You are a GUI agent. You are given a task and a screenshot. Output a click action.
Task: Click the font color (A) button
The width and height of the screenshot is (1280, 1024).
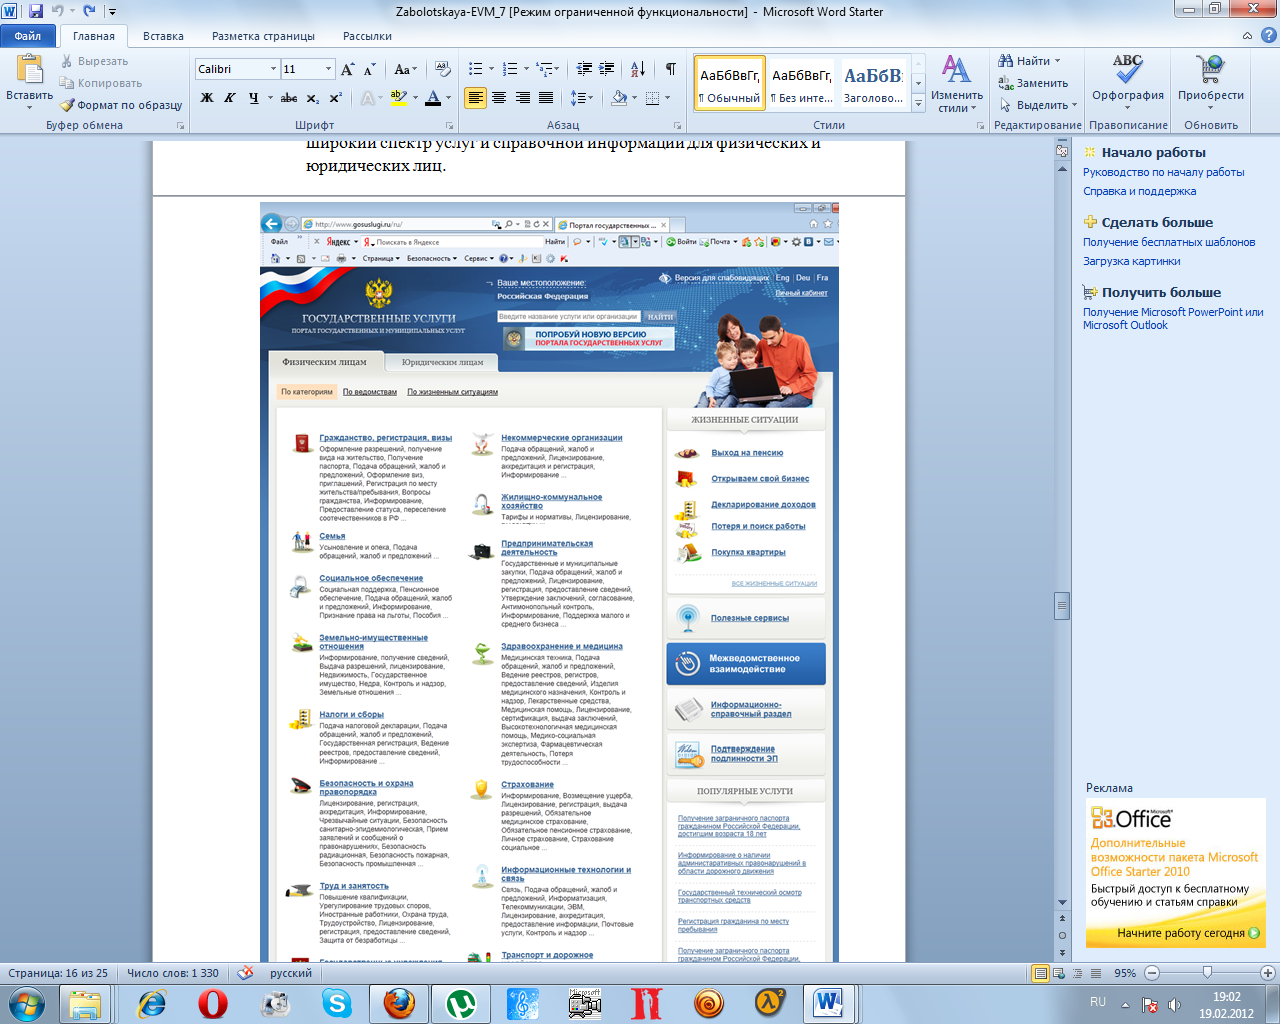pyautogui.click(x=432, y=98)
